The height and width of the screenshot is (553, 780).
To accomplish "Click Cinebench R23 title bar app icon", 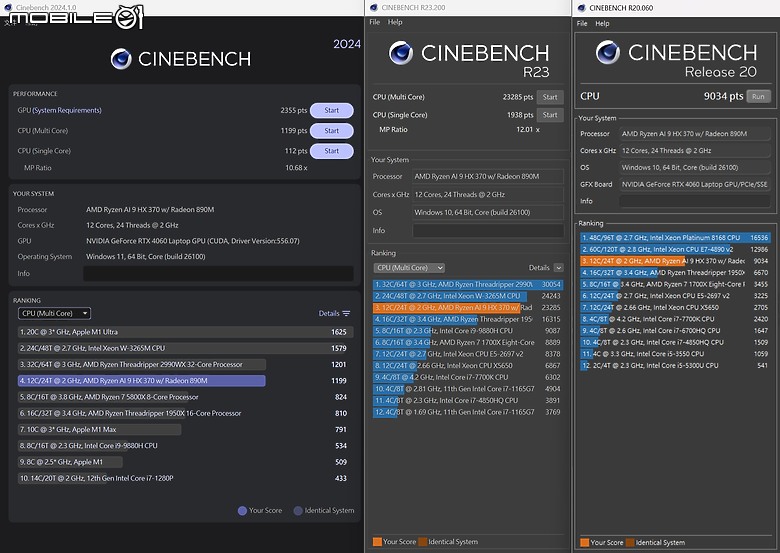I will (373, 7).
